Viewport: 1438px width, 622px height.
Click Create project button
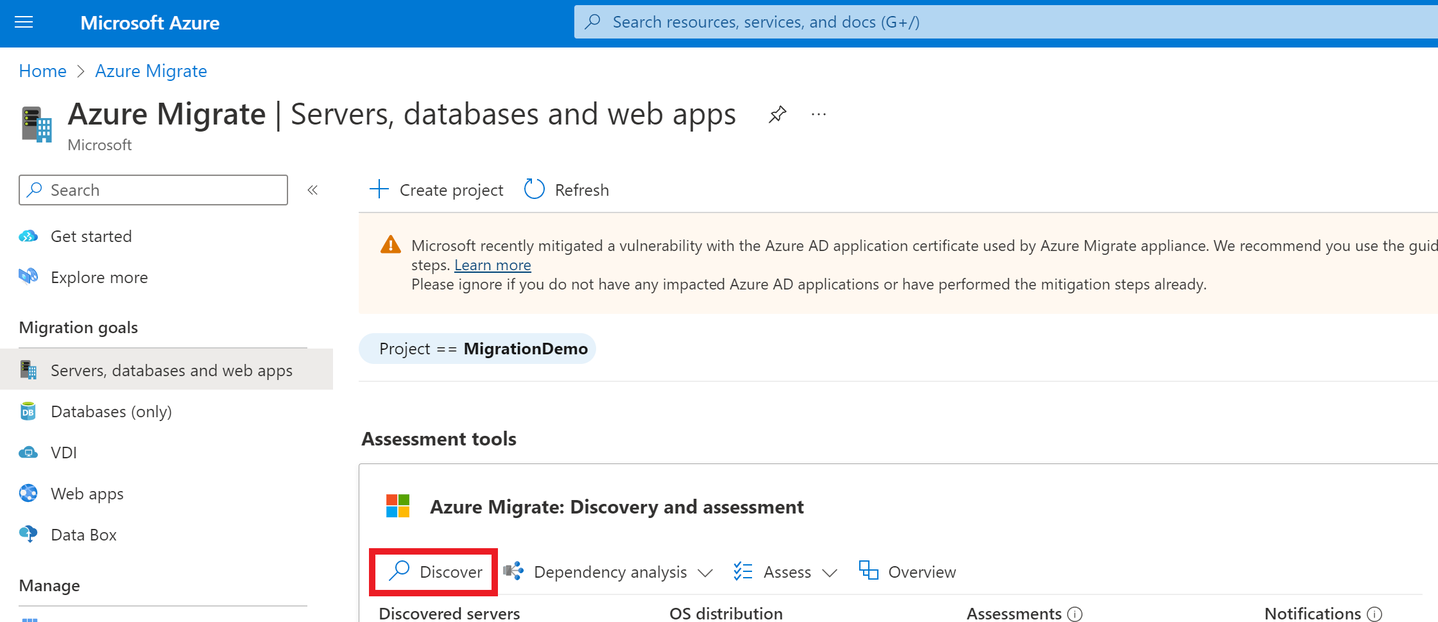point(437,190)
